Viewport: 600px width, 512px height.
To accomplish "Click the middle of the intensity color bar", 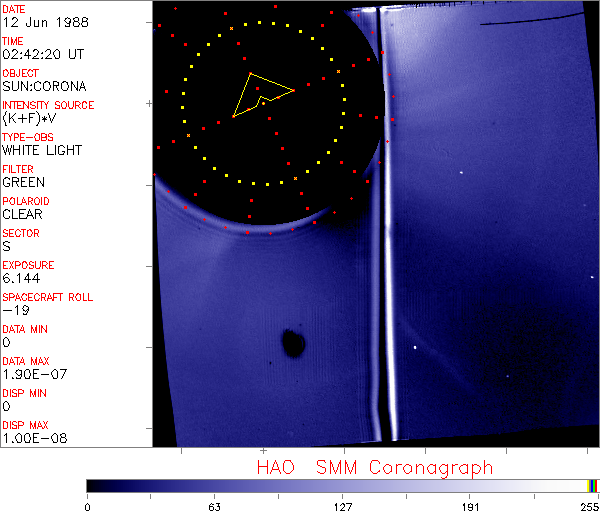I will 342,485.
